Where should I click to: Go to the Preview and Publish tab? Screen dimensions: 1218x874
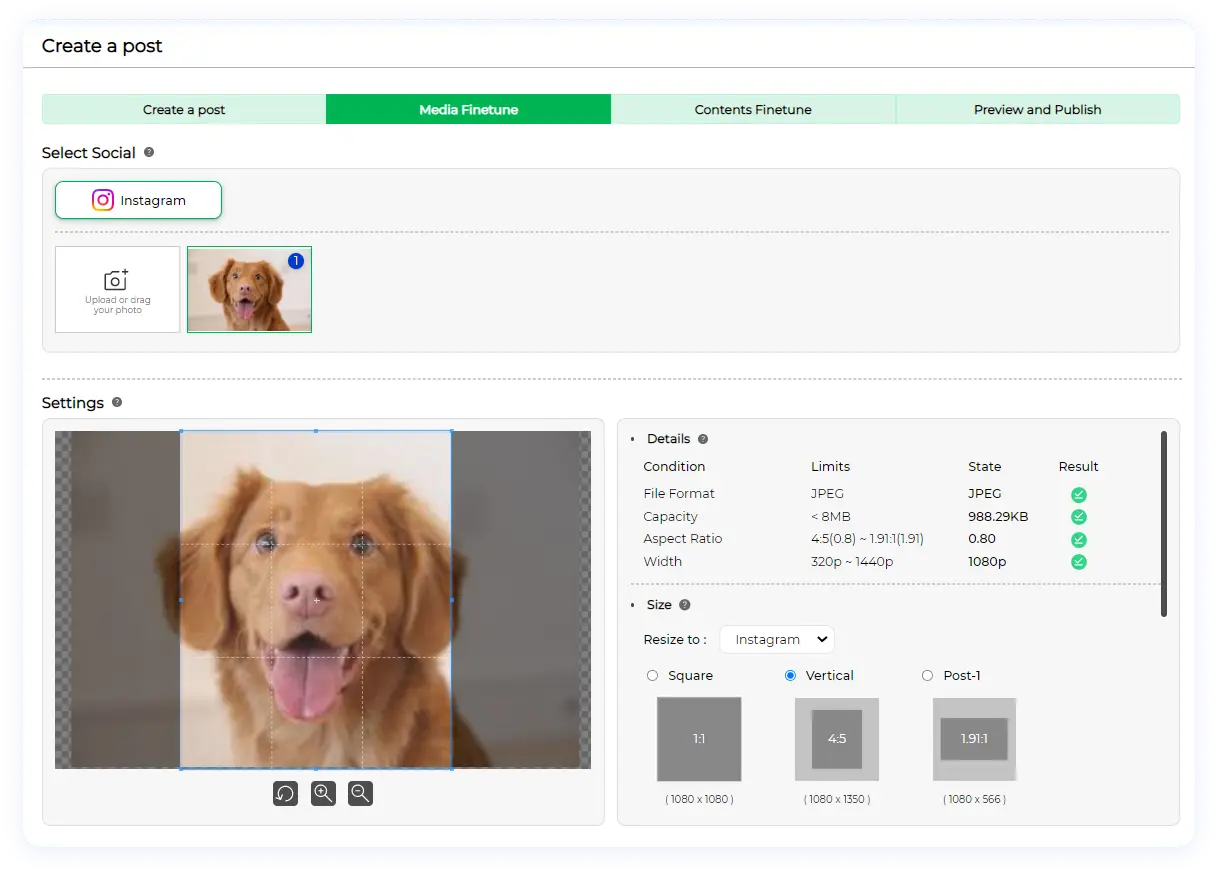(x=1037, y=109)
